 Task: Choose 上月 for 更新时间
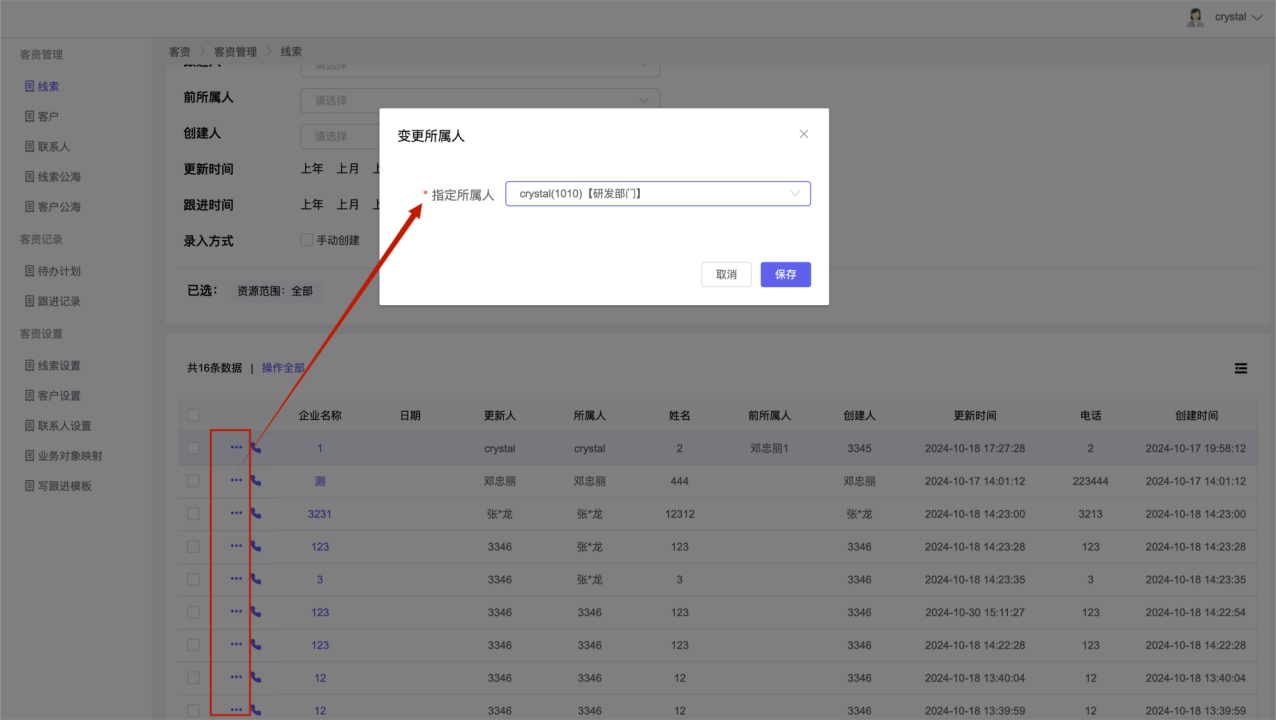348,169
